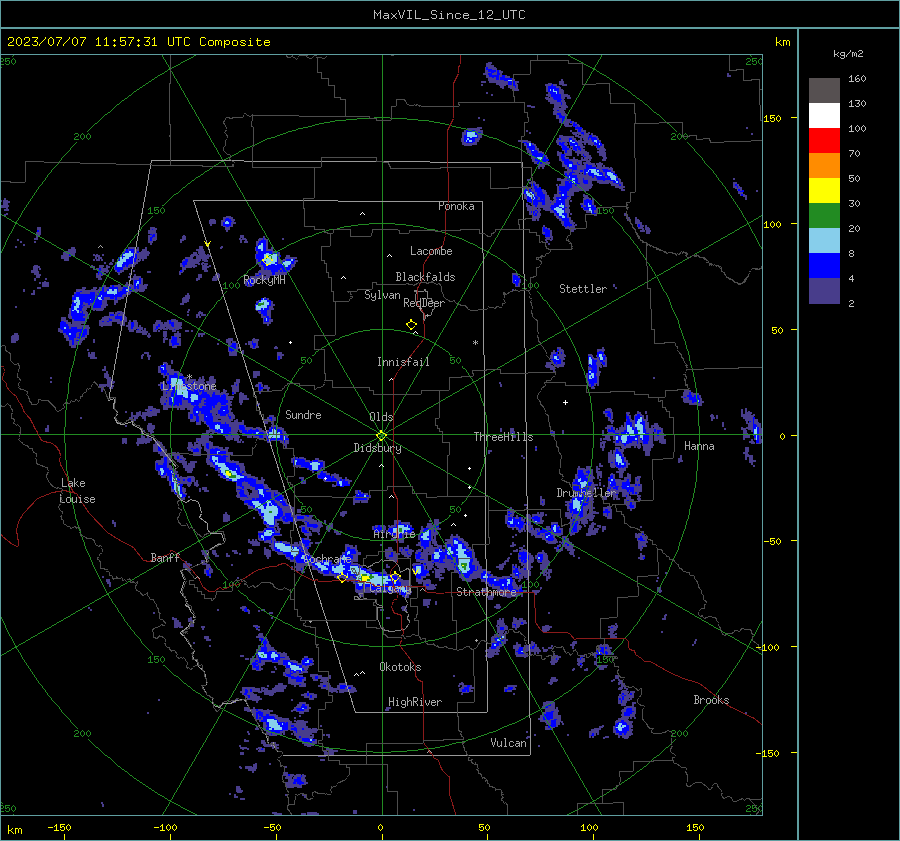
Task: Click the Lake Louise label
Action: pos(77,491)
